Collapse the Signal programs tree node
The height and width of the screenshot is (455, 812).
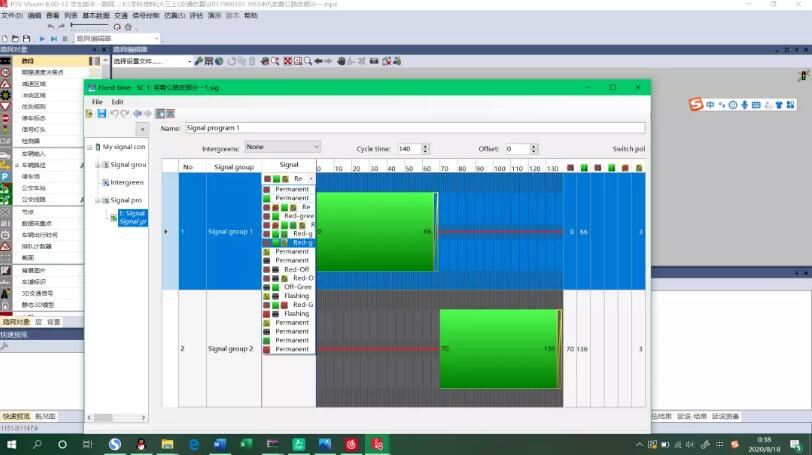pyautogui.click(x=98, y=200)
